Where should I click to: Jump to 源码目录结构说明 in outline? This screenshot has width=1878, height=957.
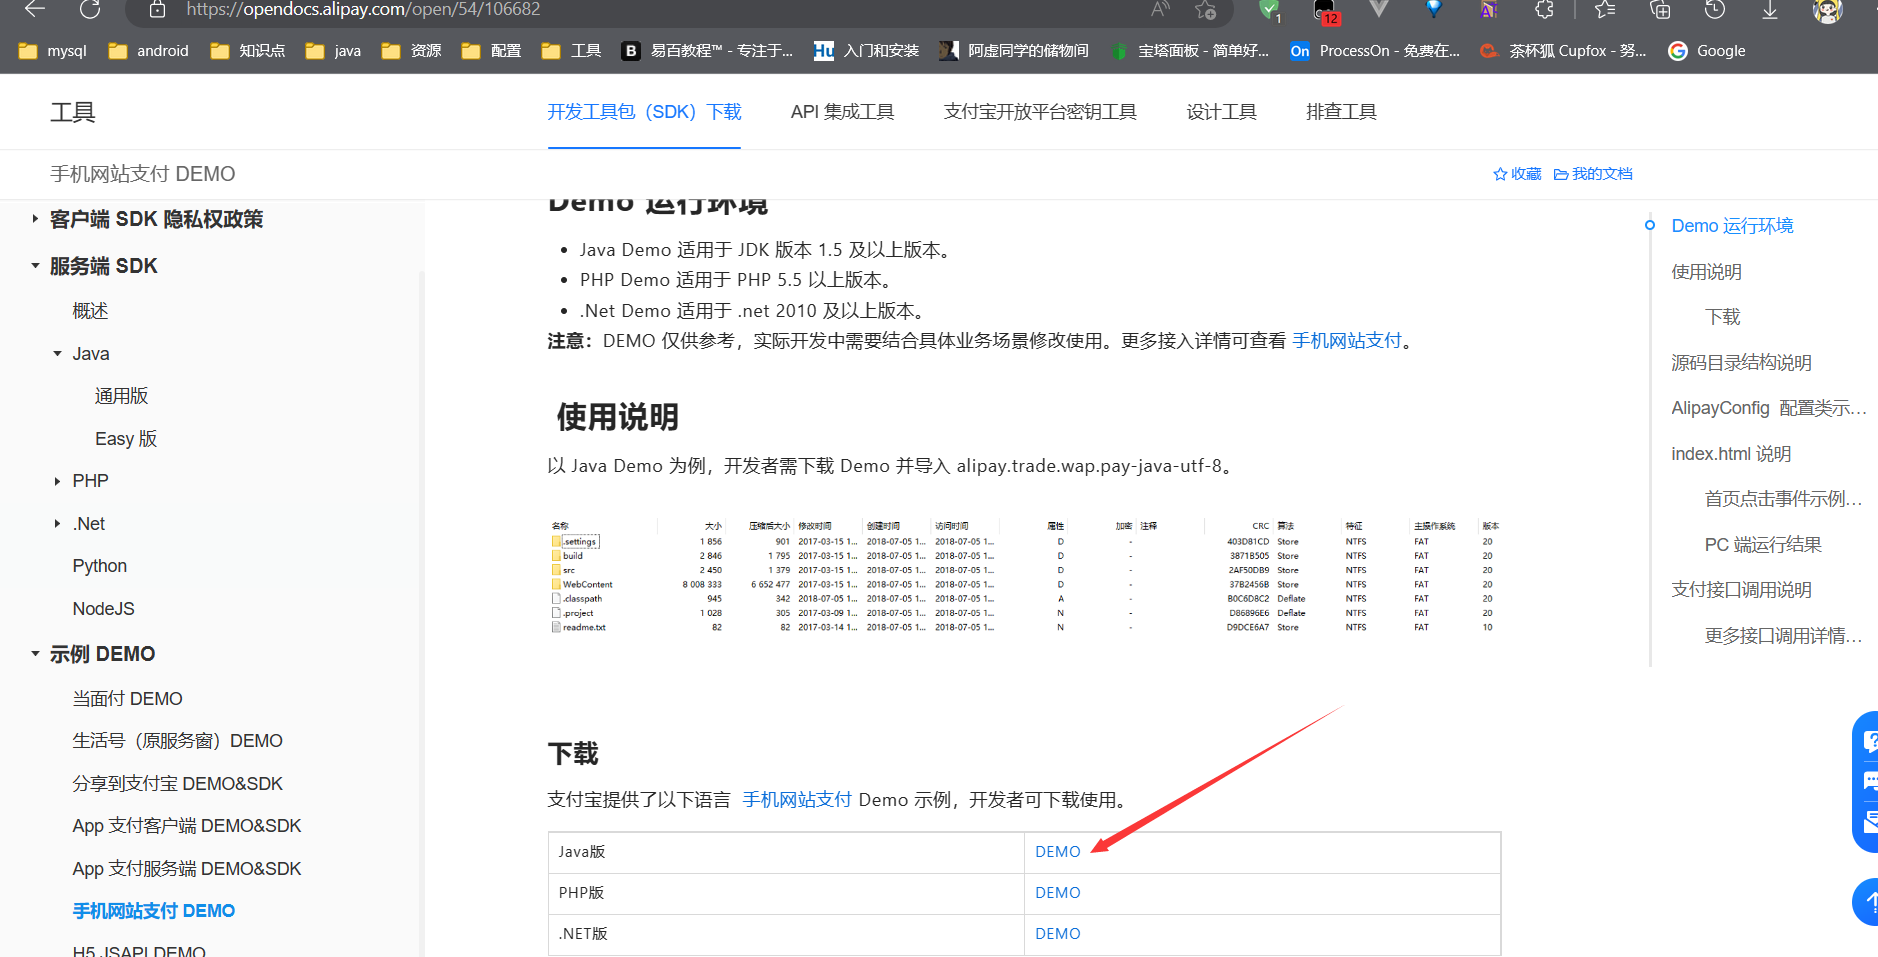pyautogui.click(x=1741, y=363)
